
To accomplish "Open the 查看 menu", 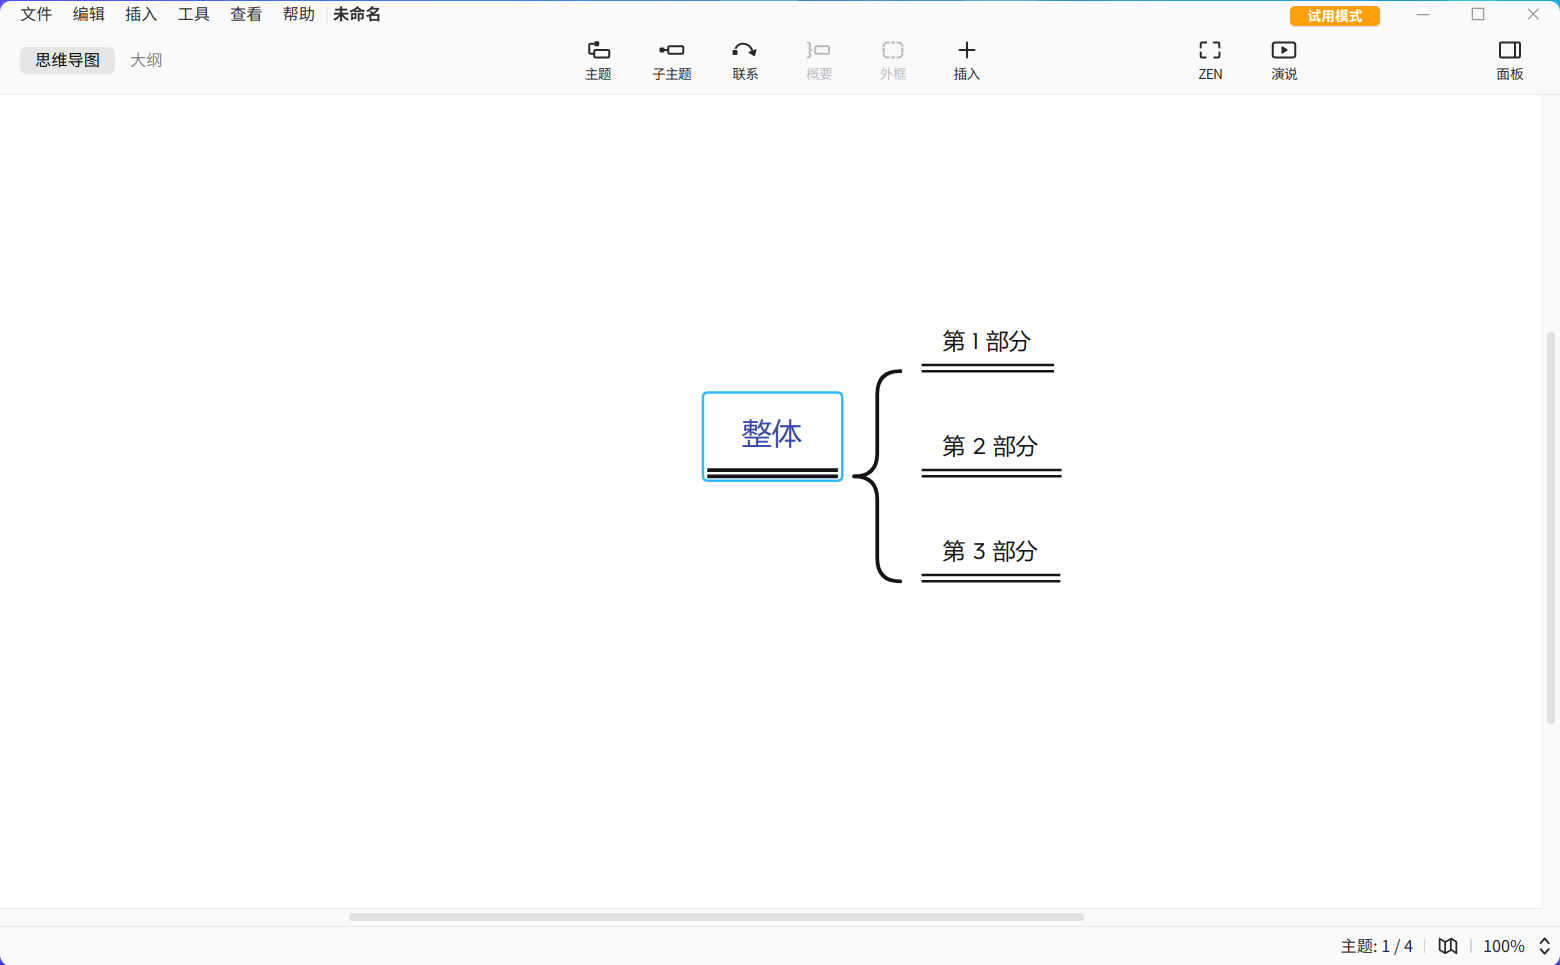I will coord(246,14).
